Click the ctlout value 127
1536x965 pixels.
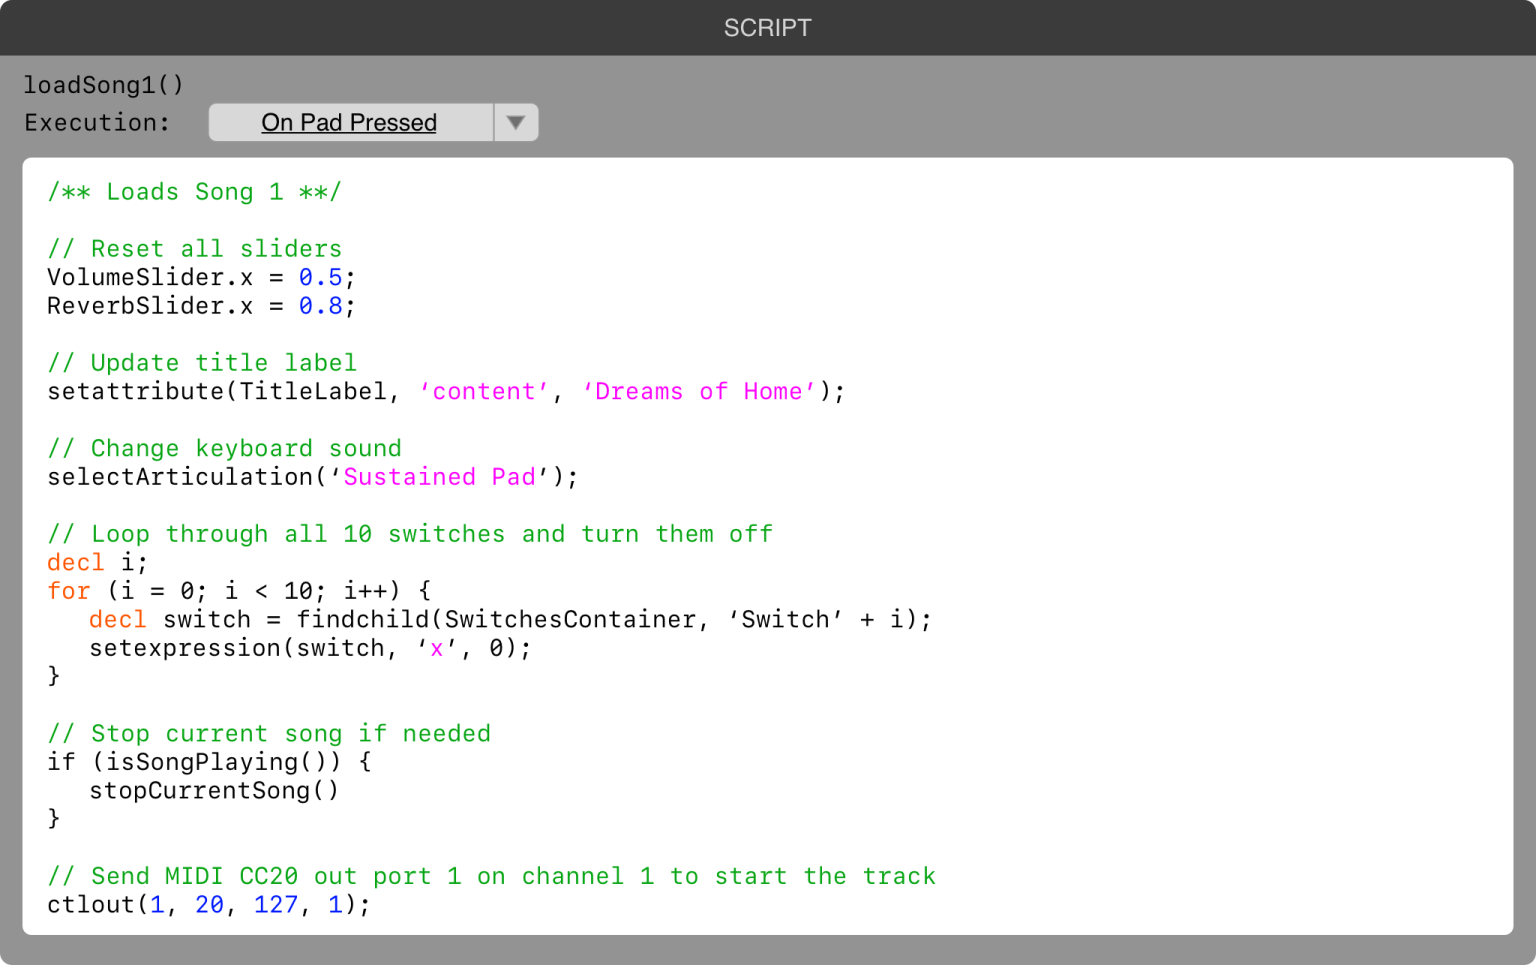(276, 905)
